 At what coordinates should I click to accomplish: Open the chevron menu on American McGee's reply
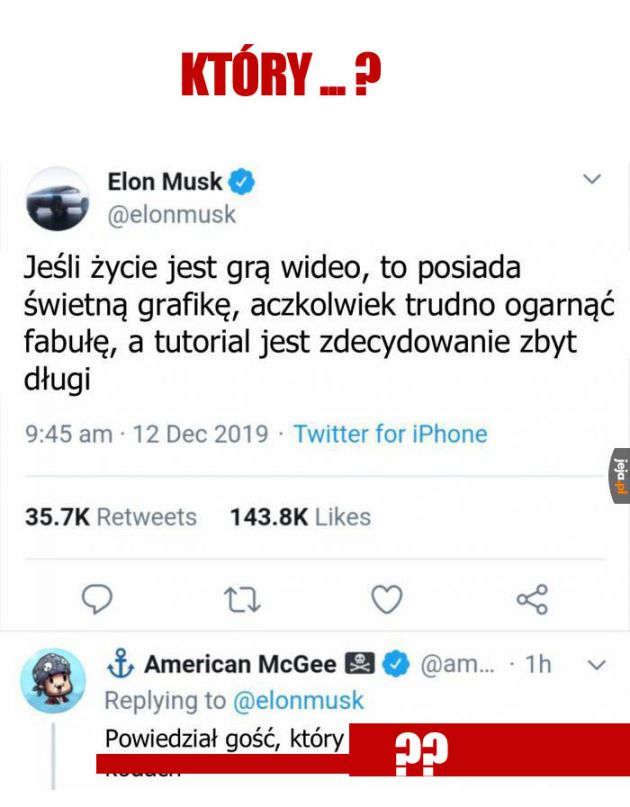[x=596, y=664]
